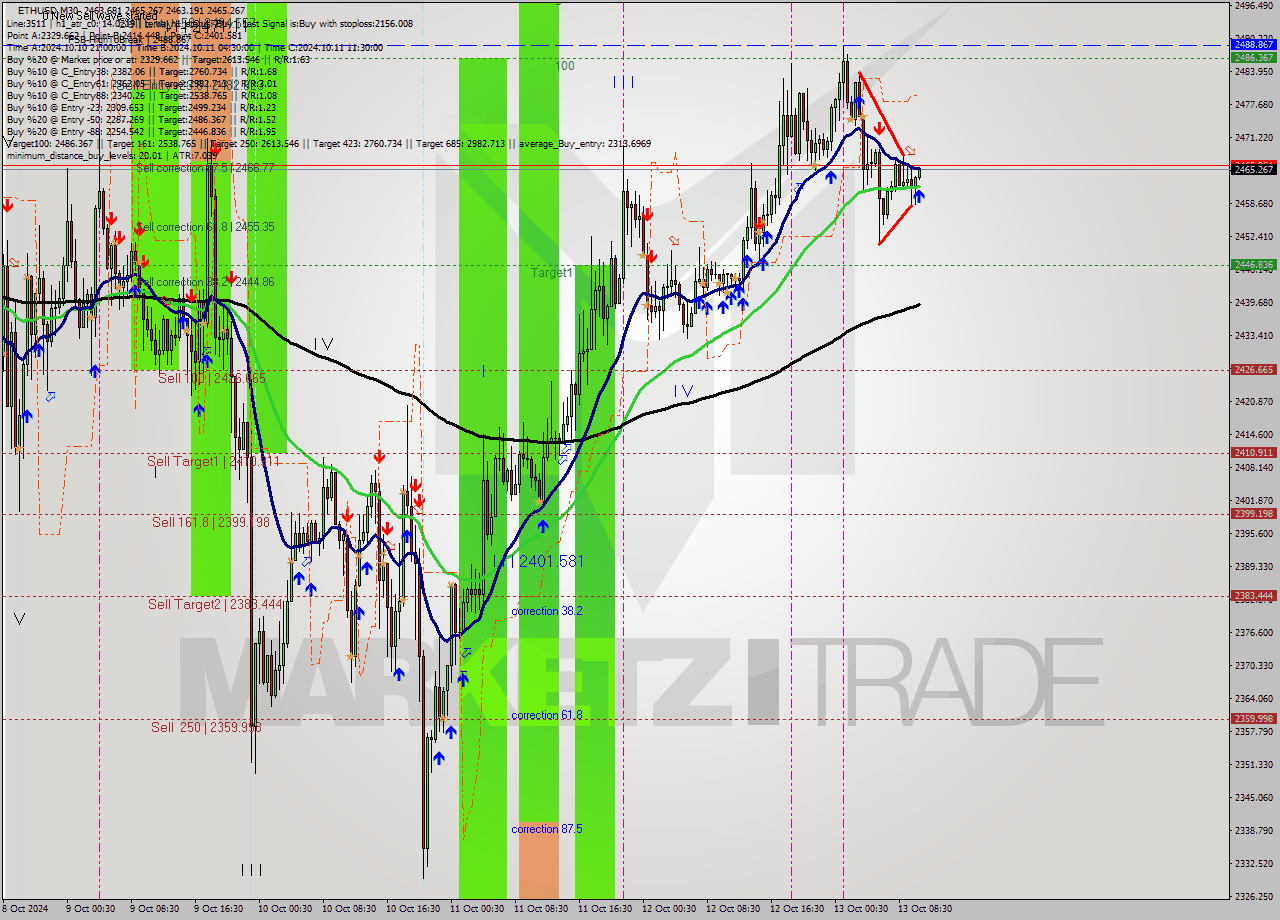Click the '11 Oct 16:30' time label
1280x920 pixels.
(x=605, y=909)
